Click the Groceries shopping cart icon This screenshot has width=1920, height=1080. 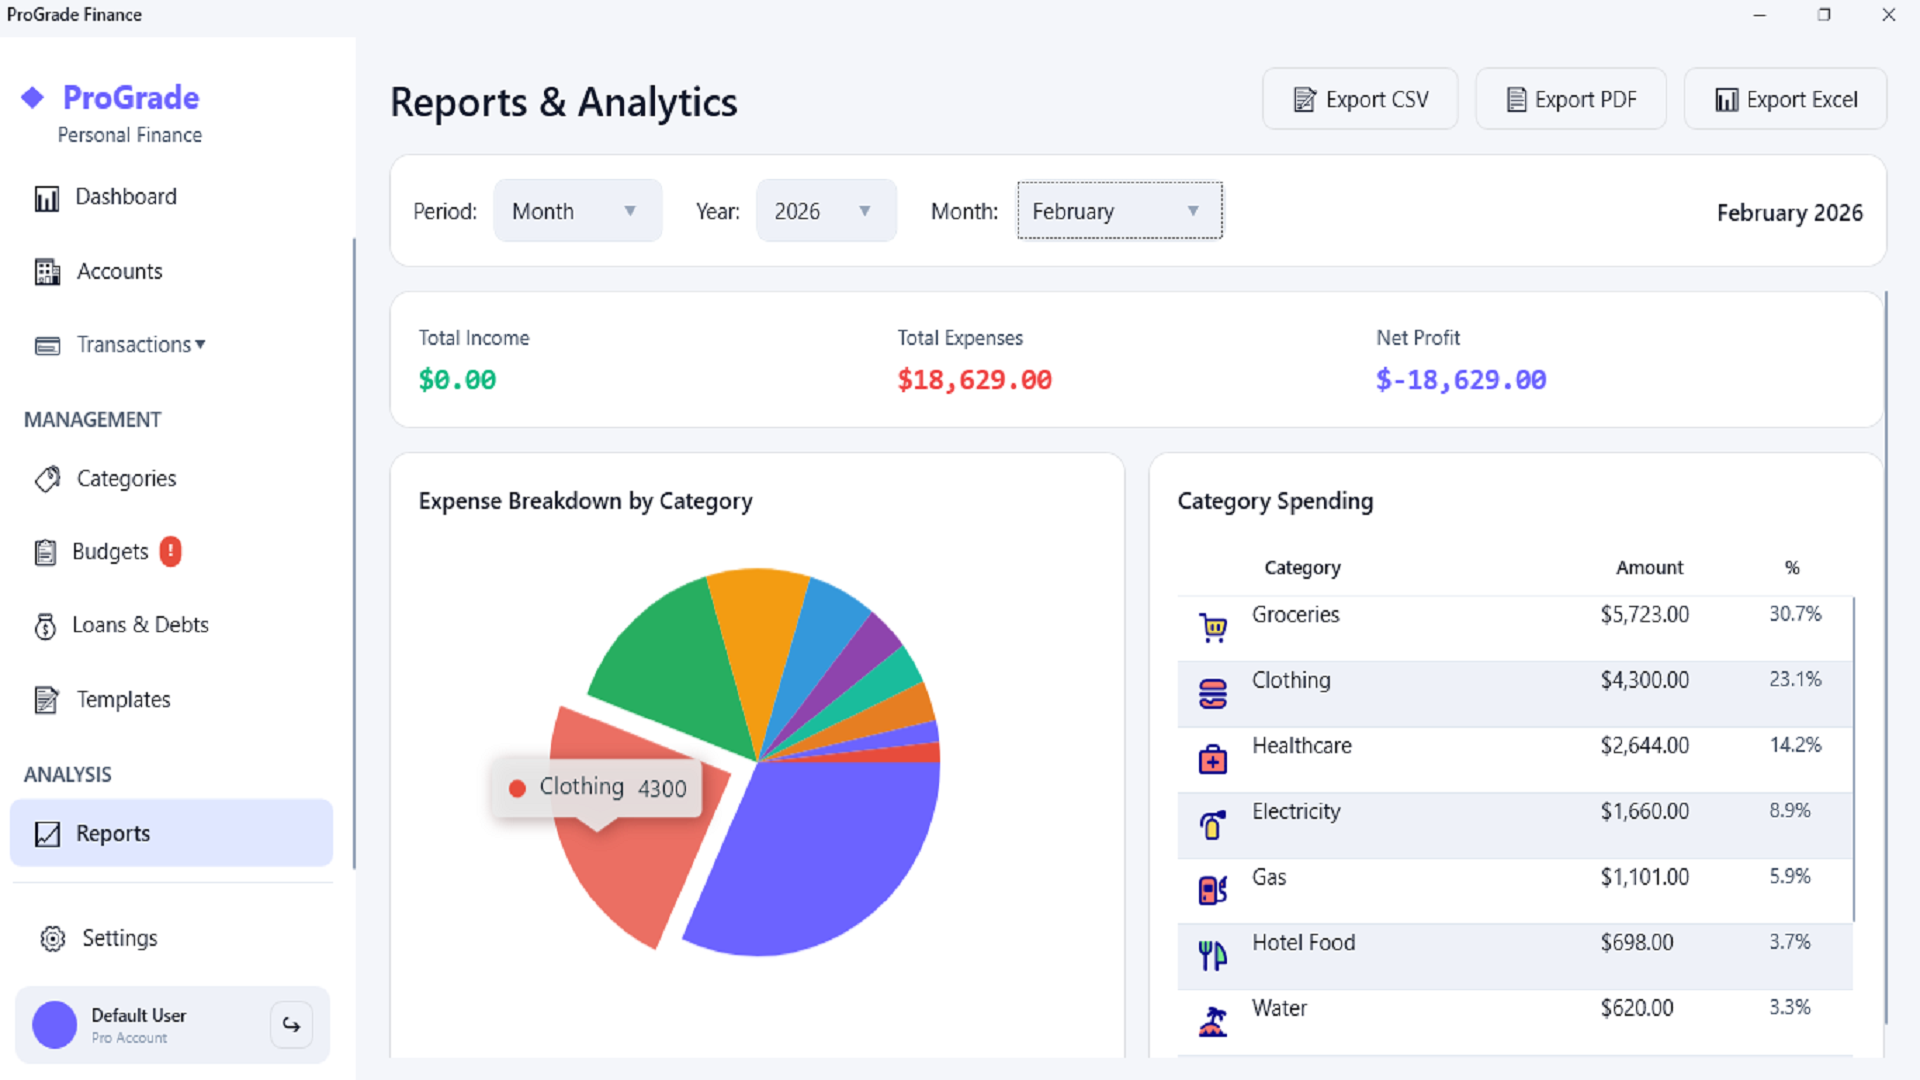(1213, 628)
